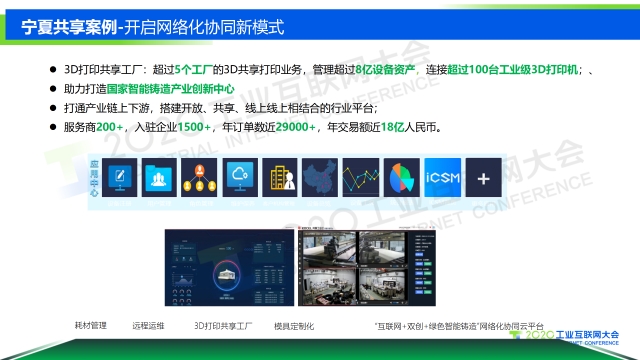
Task: Click the 3D打印共享工厂 label below images
Action: [x=223, y=326]
